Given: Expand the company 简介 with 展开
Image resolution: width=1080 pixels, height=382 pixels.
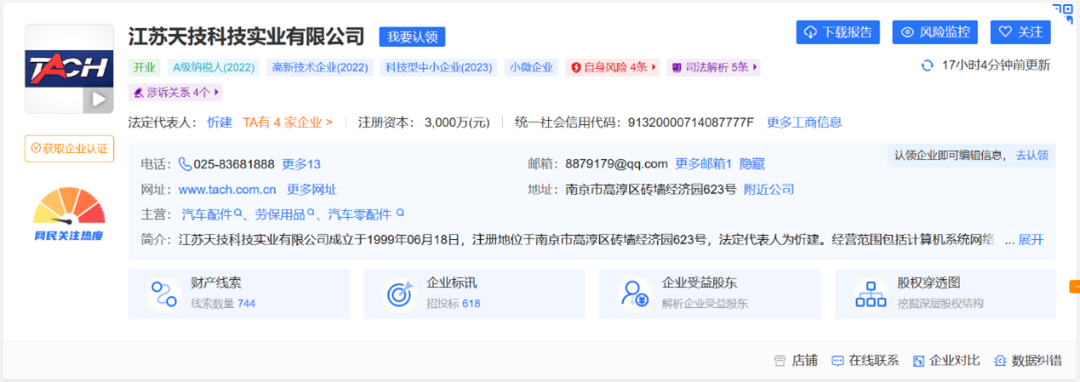Looking at the screenshot, I should tap(1031, 240).
